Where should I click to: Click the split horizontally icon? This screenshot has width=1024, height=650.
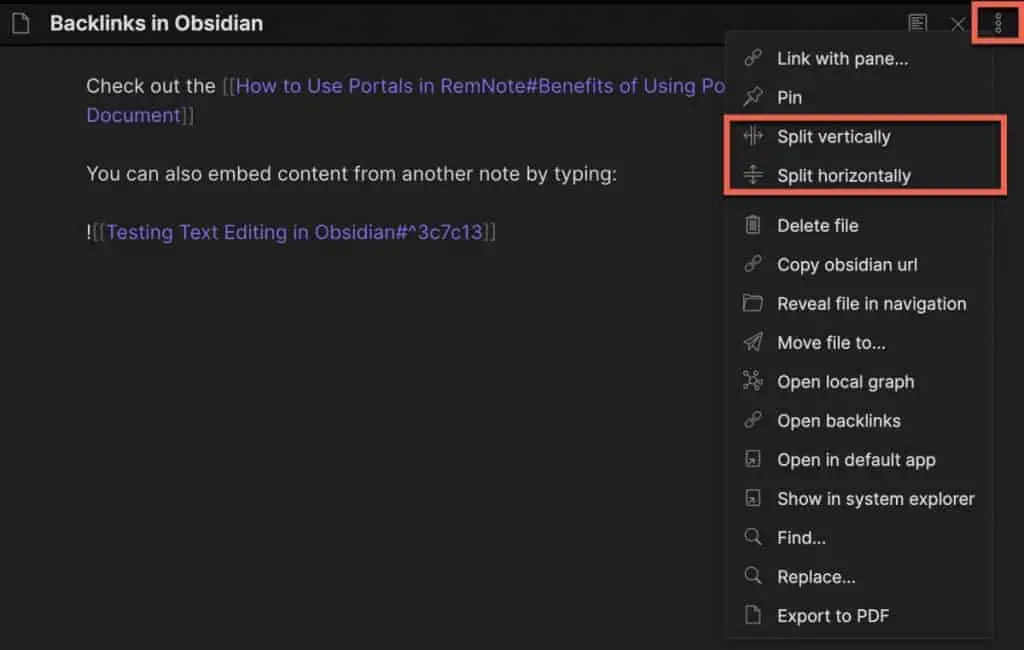coord(753,175)
